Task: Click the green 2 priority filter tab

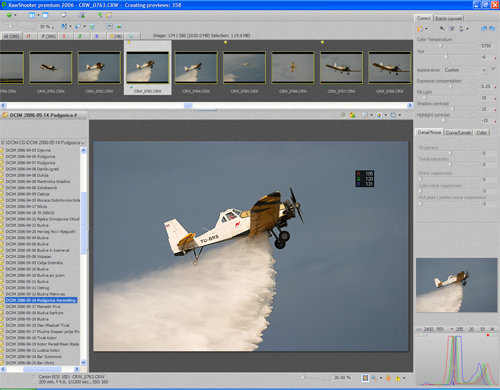Action: coord(80,36)
